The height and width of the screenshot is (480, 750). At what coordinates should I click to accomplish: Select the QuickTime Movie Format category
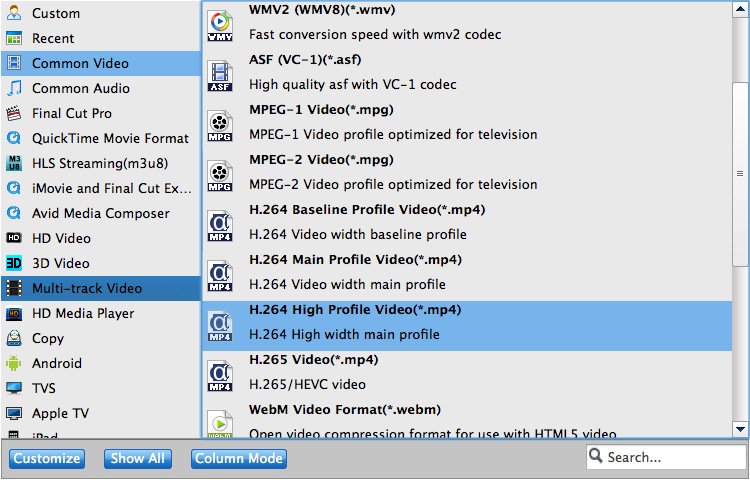click(100, 138)
